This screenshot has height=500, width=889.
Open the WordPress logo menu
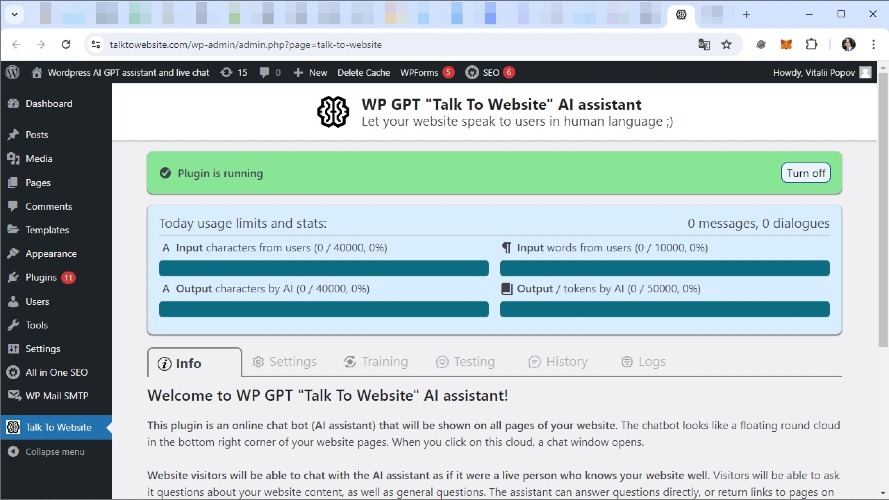pos(12,72)
